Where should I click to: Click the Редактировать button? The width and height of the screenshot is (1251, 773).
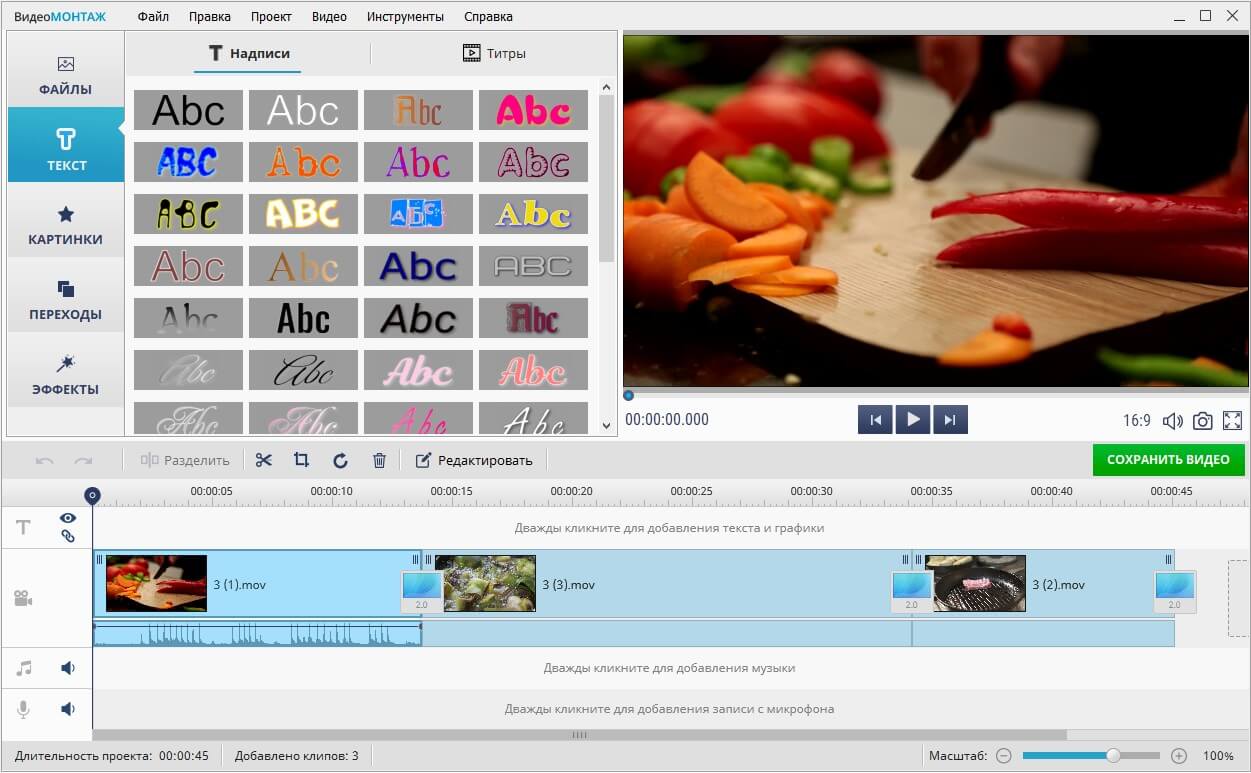pyautogui.click(x=474, y=460)
